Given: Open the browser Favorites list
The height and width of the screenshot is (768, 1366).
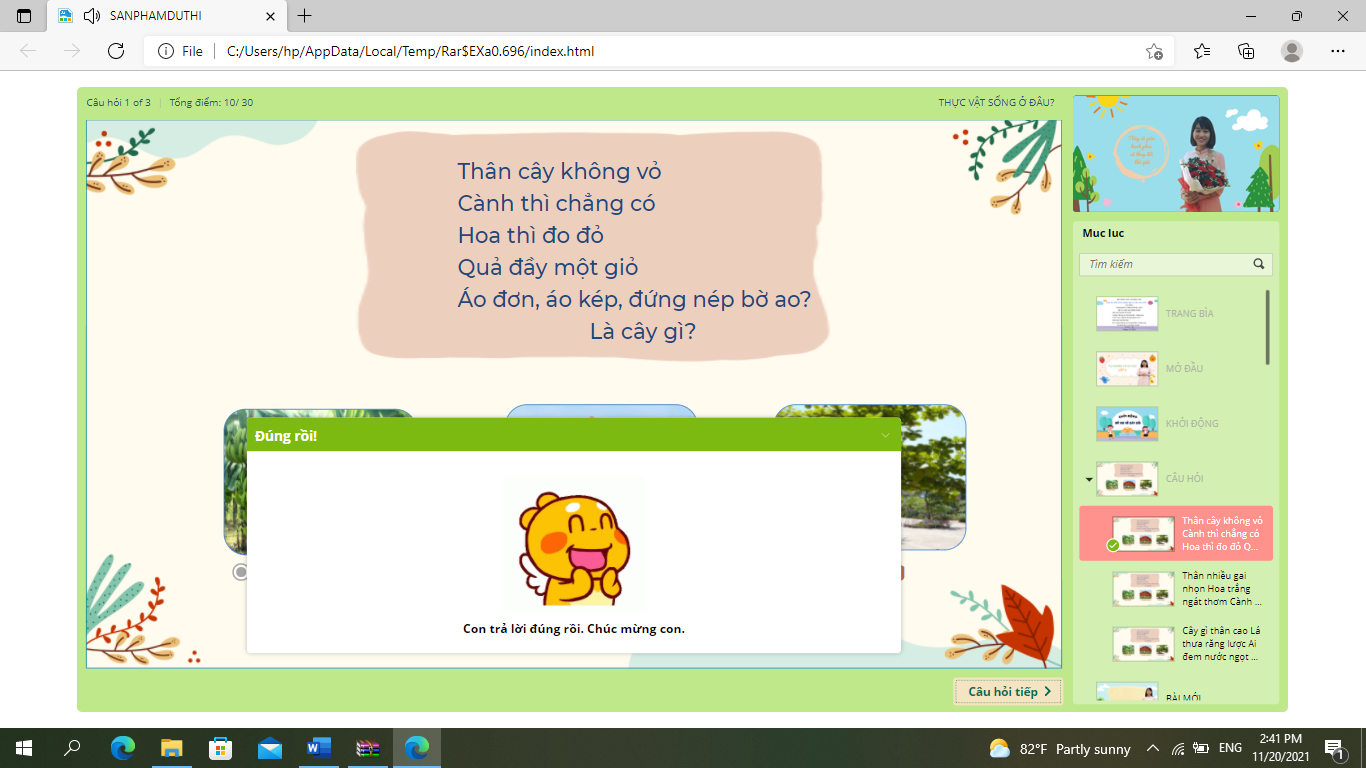Looking at the screenshot, I should click(x=1202, y=51).
